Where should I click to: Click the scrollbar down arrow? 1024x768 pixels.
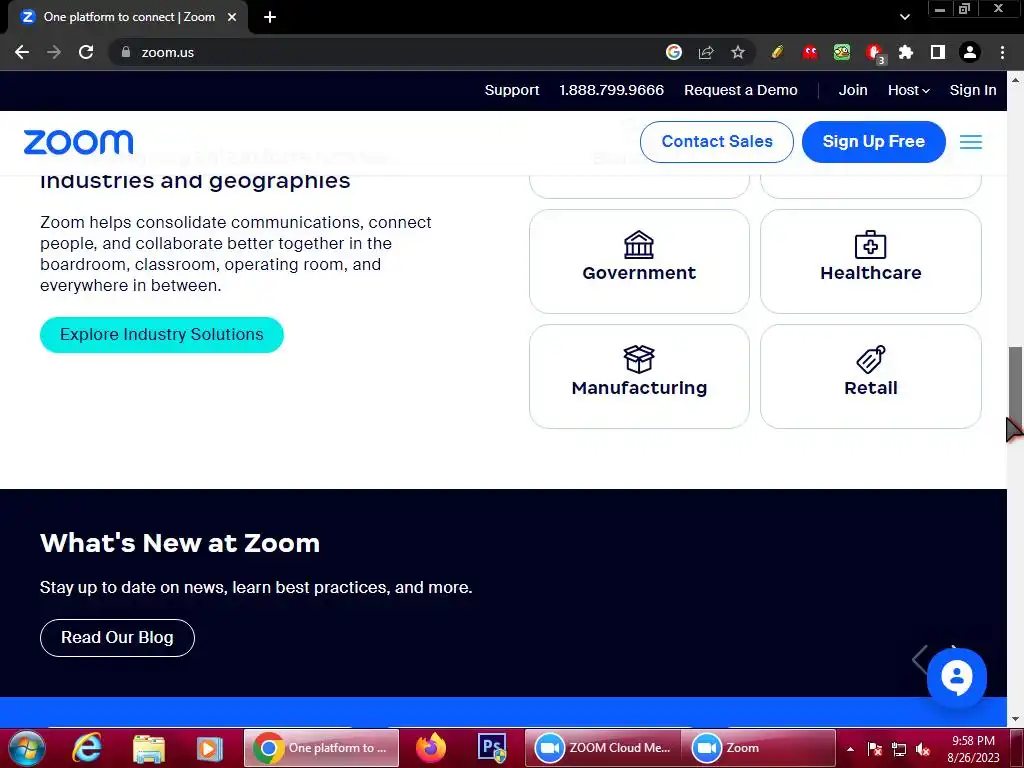1015,719
